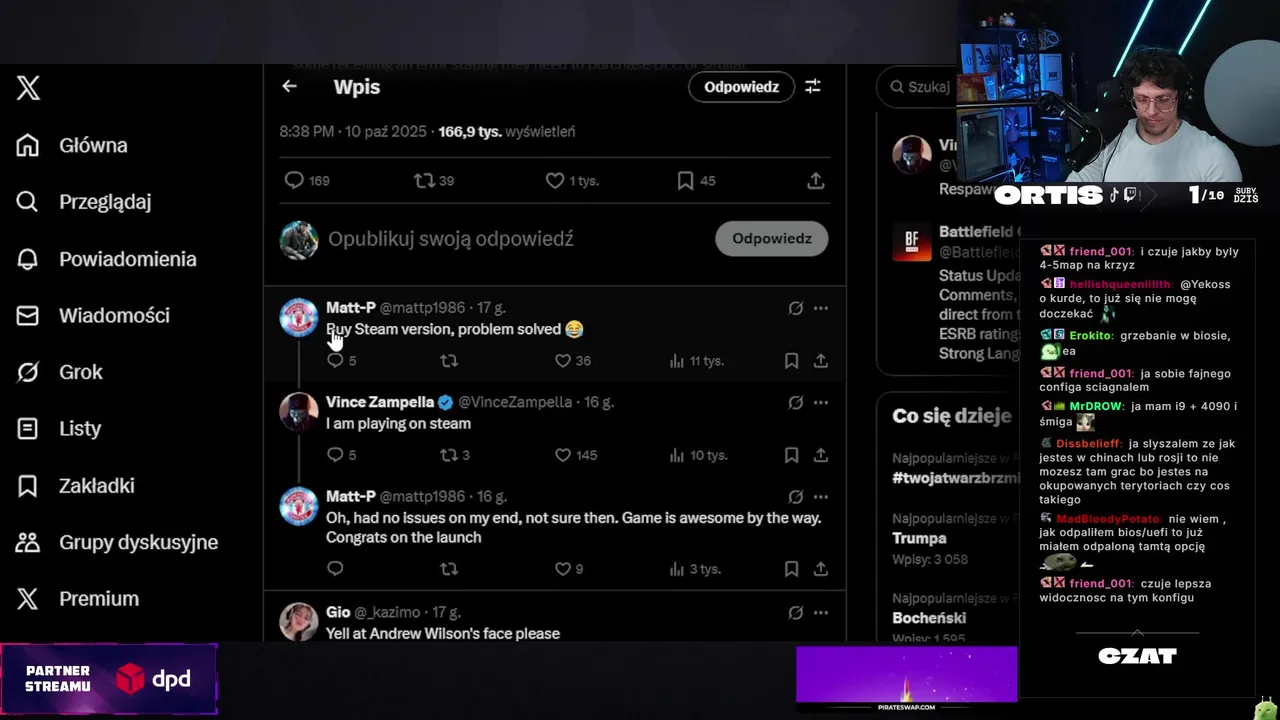Click the dpd partner streamu banner
The width and height of the screenshot is (1280, 720).
point(108,680)
